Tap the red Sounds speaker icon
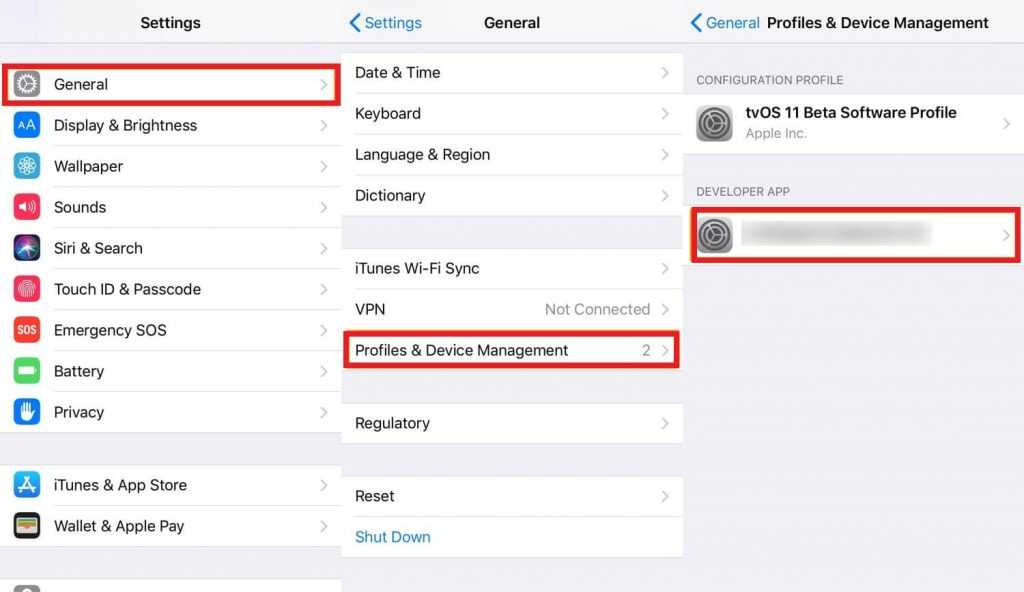Viewport: 1024px width, 592px height. click(x=27, y=208)
